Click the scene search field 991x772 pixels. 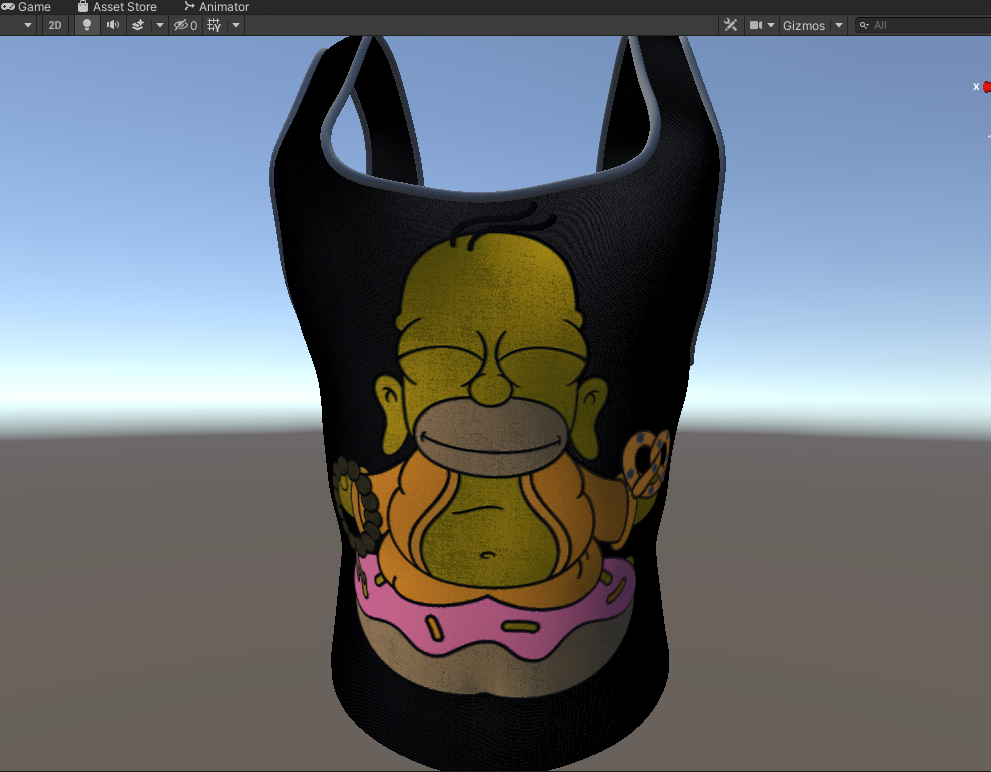(923, 25)
